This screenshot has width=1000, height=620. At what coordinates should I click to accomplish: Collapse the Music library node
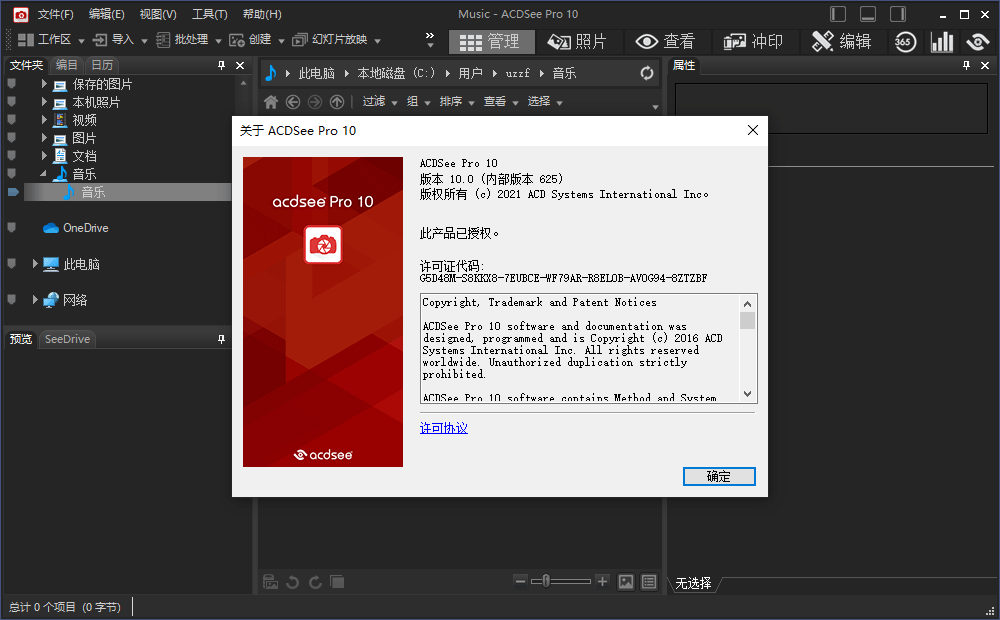tap(43, 173)
